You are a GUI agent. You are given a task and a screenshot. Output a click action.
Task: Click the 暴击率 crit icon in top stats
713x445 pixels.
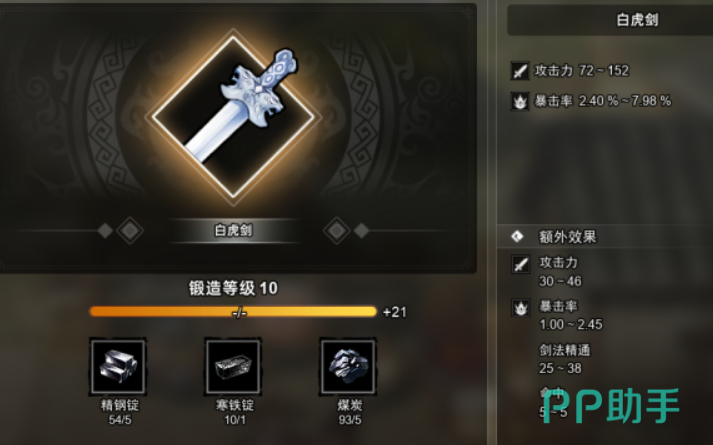pos(520,101)
